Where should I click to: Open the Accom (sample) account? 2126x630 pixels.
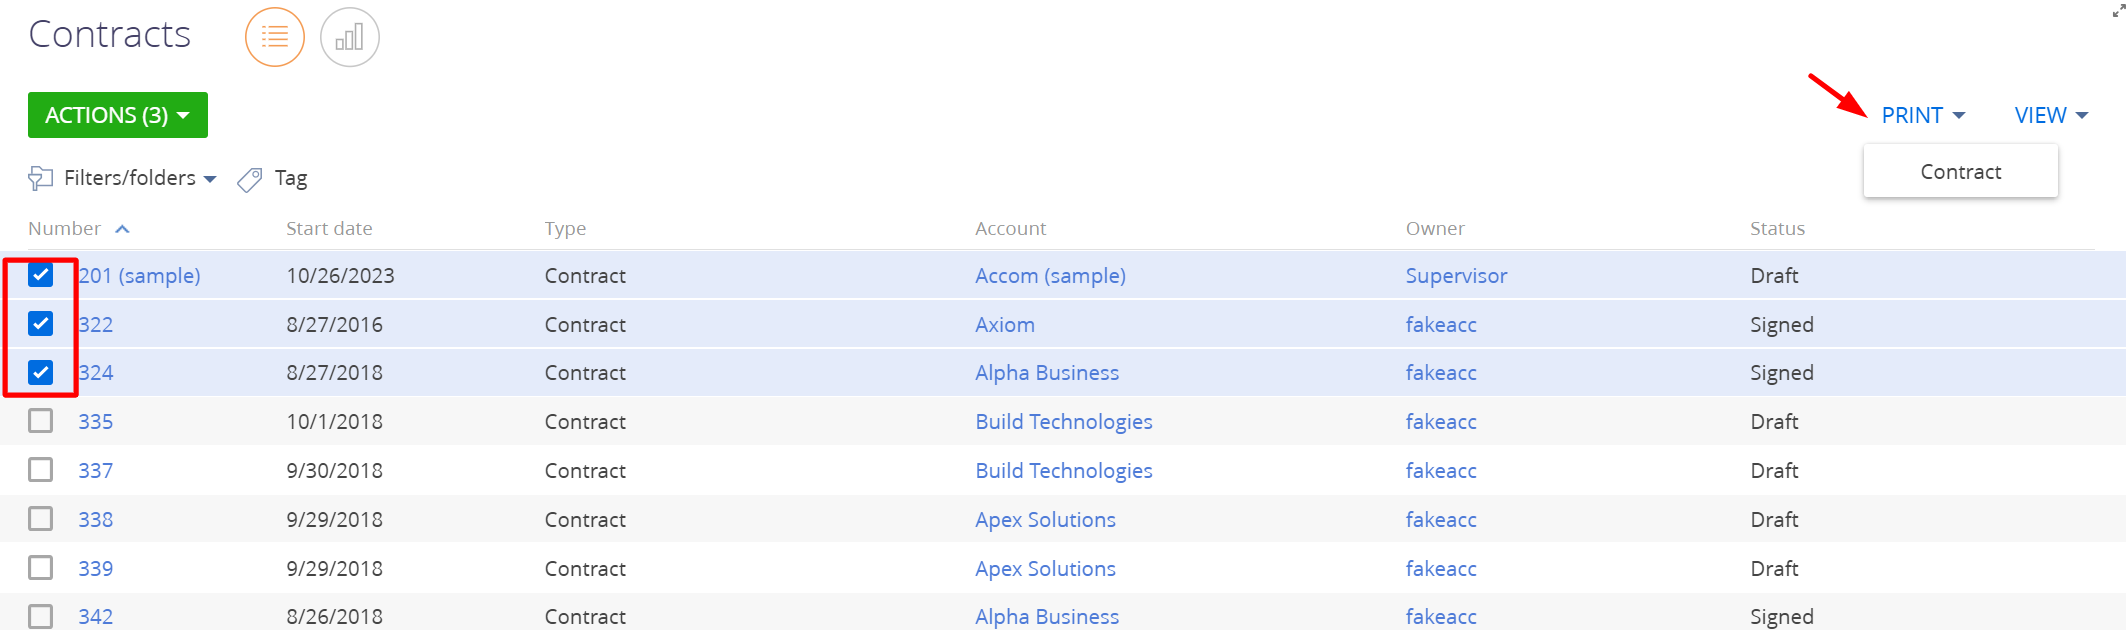pos(1050,275)
